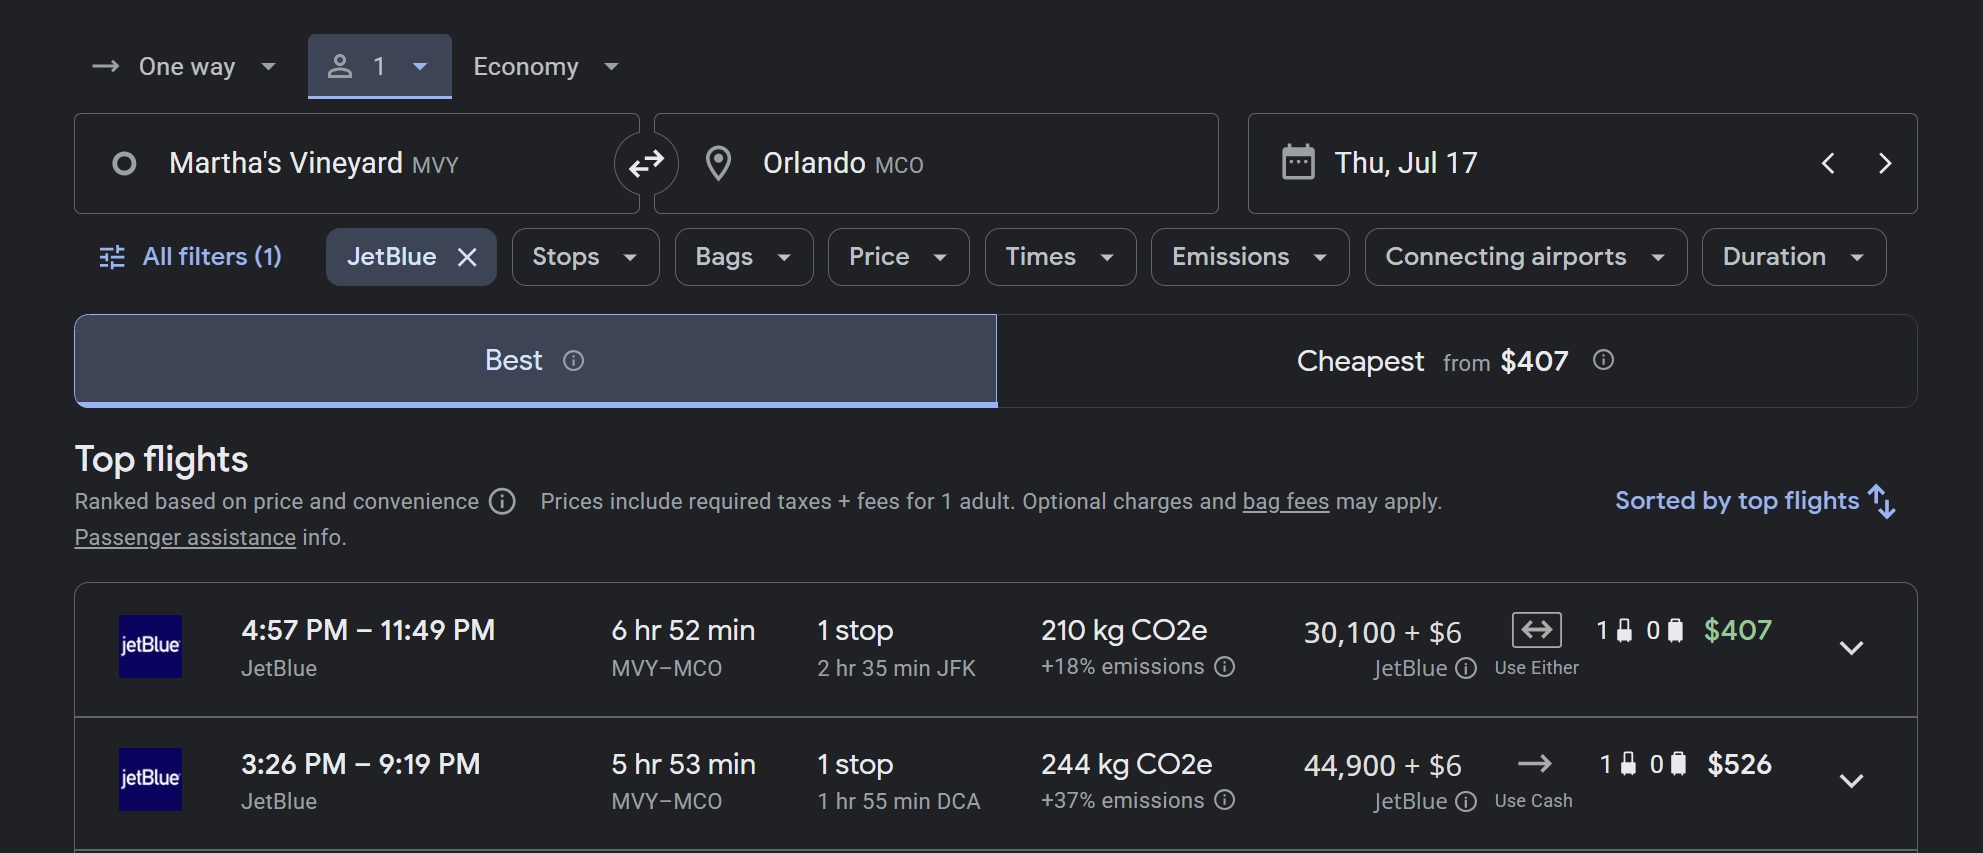Viewport: 1983px width, 853px height.
Task: Click the All filters sliders icon
Action: [x=112, y=257]
